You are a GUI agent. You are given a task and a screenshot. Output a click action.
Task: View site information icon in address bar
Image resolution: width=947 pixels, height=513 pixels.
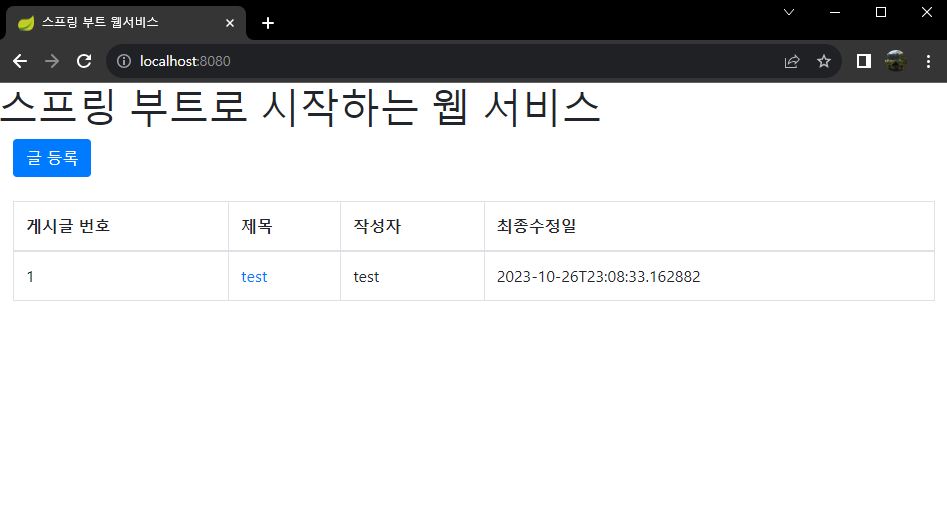[x=124, y=61]
